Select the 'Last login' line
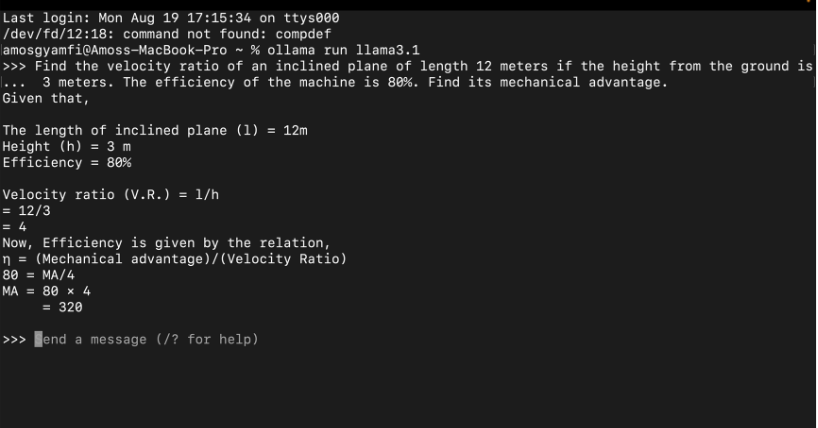Screen dimensions: 818x428 click(171, 18)
